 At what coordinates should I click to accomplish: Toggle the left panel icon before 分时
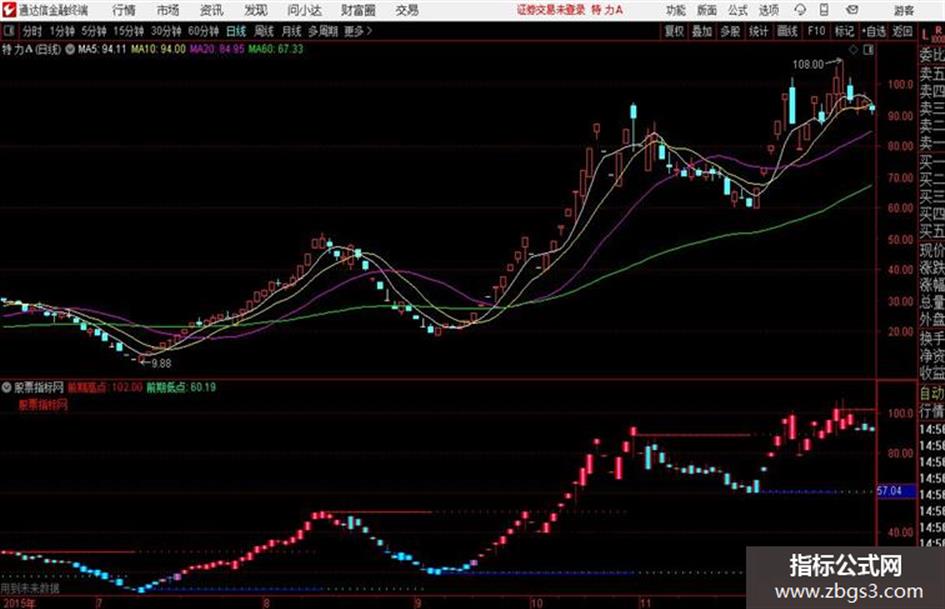pos(8,31)
